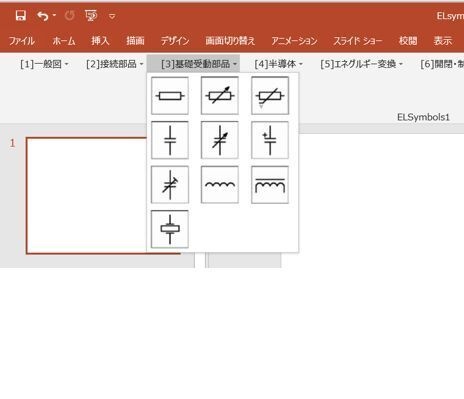Insert the iron-core inductor symbol
Image resolution: width=464 pixels, height=399 pixels.
pyautogui.click(x=270, y=185)
